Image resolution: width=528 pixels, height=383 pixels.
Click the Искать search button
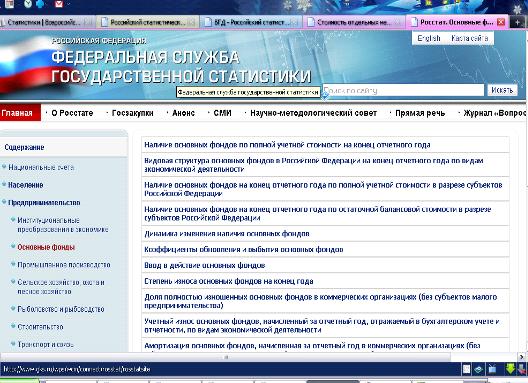click(x=502, y=90)
